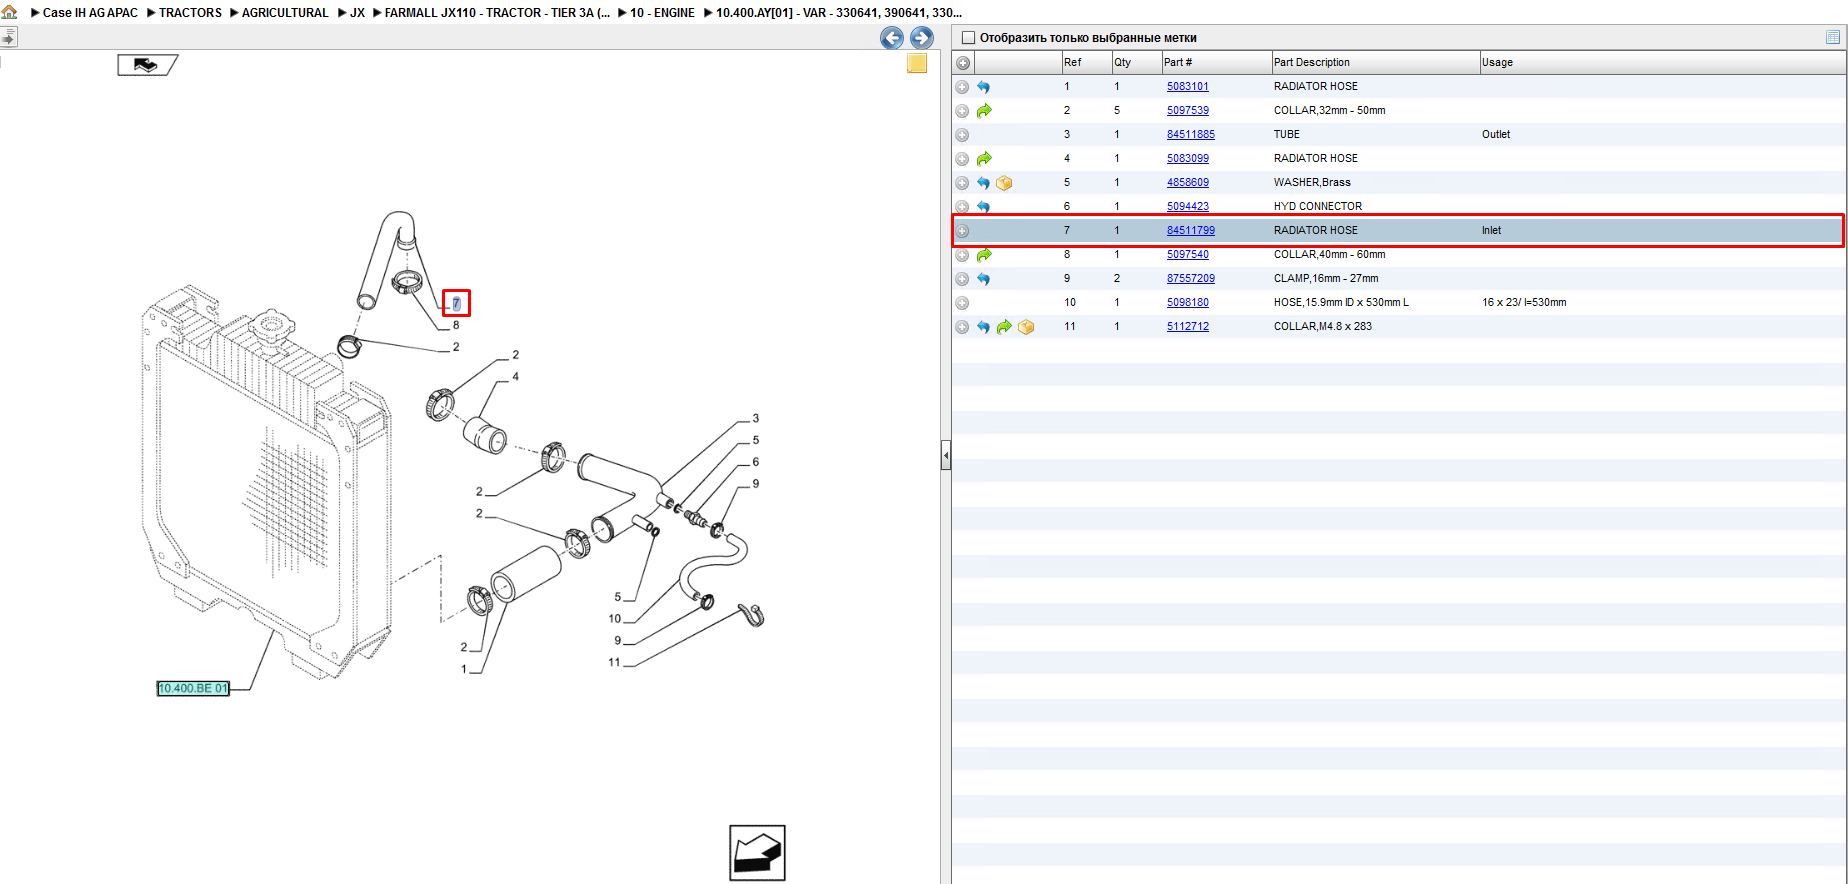Image resolution: width=1848 pixels, height=884 pixels.
Task: Click the top-left diagram navigation arrow box
Action: 147,65
